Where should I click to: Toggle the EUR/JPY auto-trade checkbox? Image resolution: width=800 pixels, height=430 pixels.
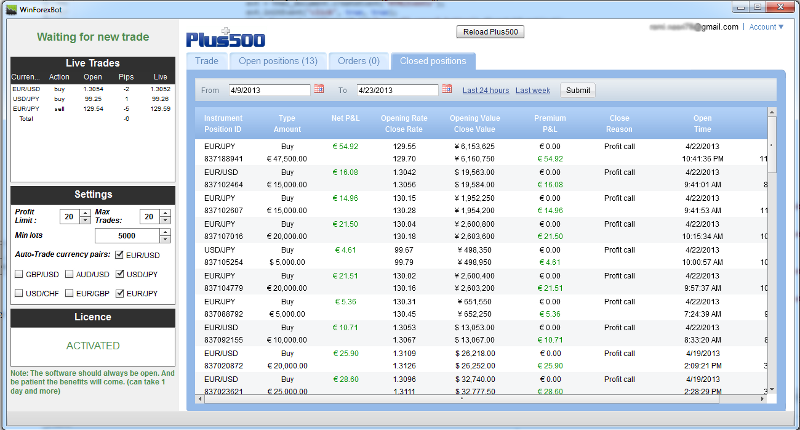click(119, 293)
